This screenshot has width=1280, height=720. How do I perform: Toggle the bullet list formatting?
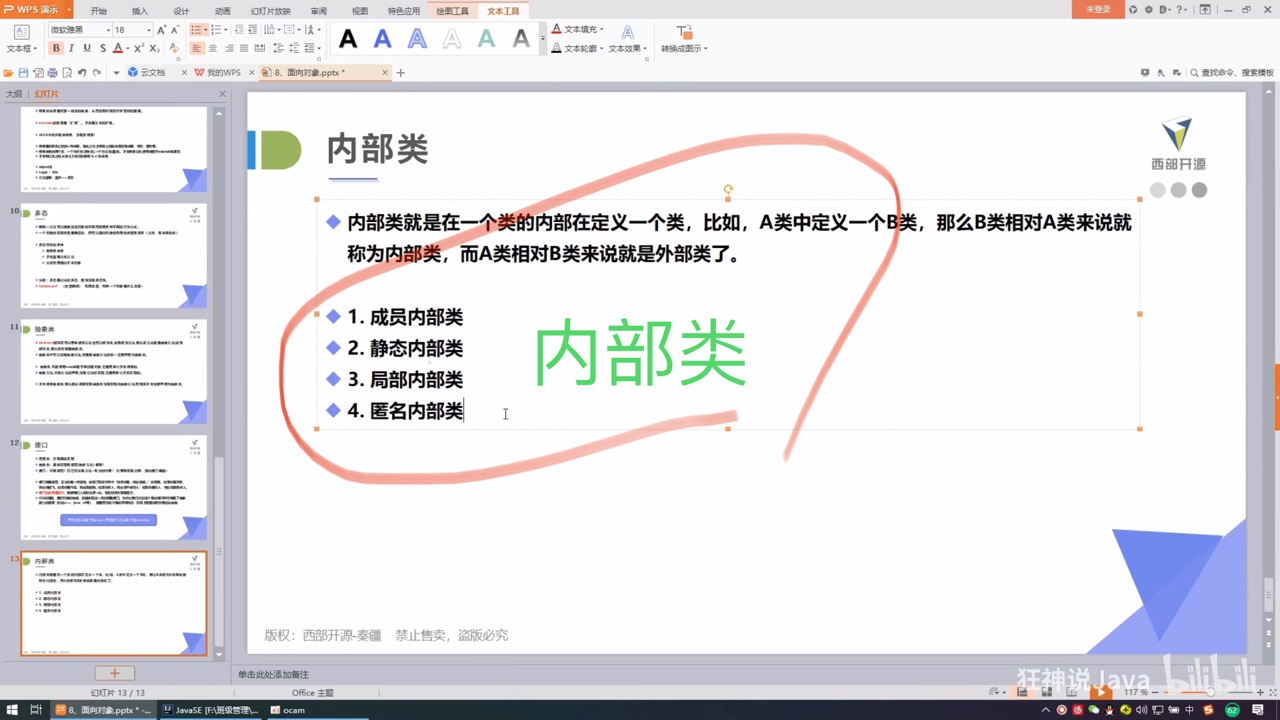[x=198, y=29]
